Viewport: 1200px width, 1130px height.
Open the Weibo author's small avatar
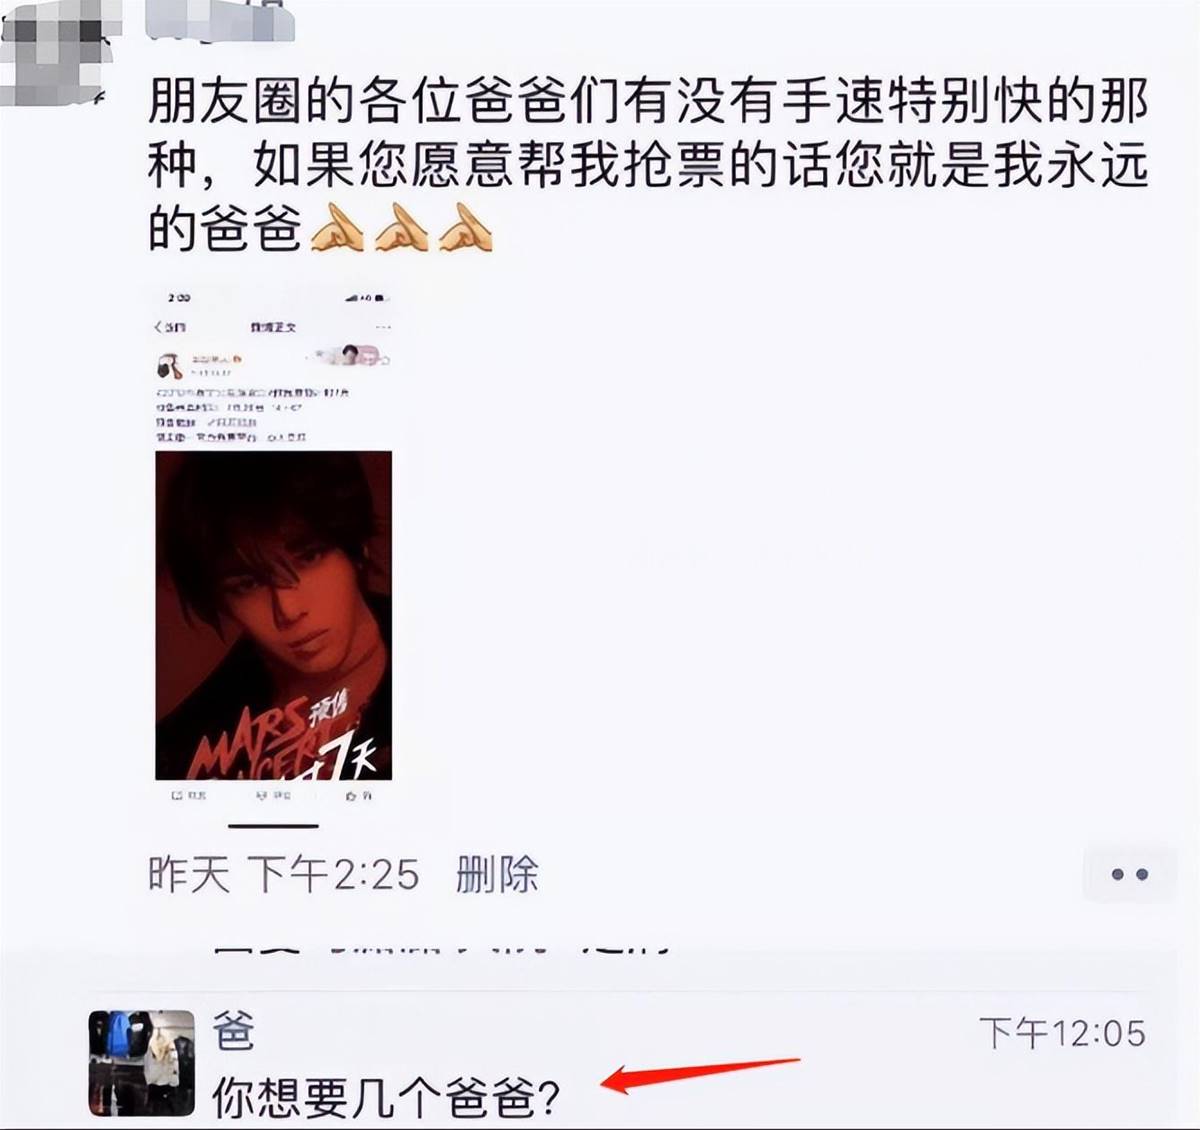pos(168,364)
